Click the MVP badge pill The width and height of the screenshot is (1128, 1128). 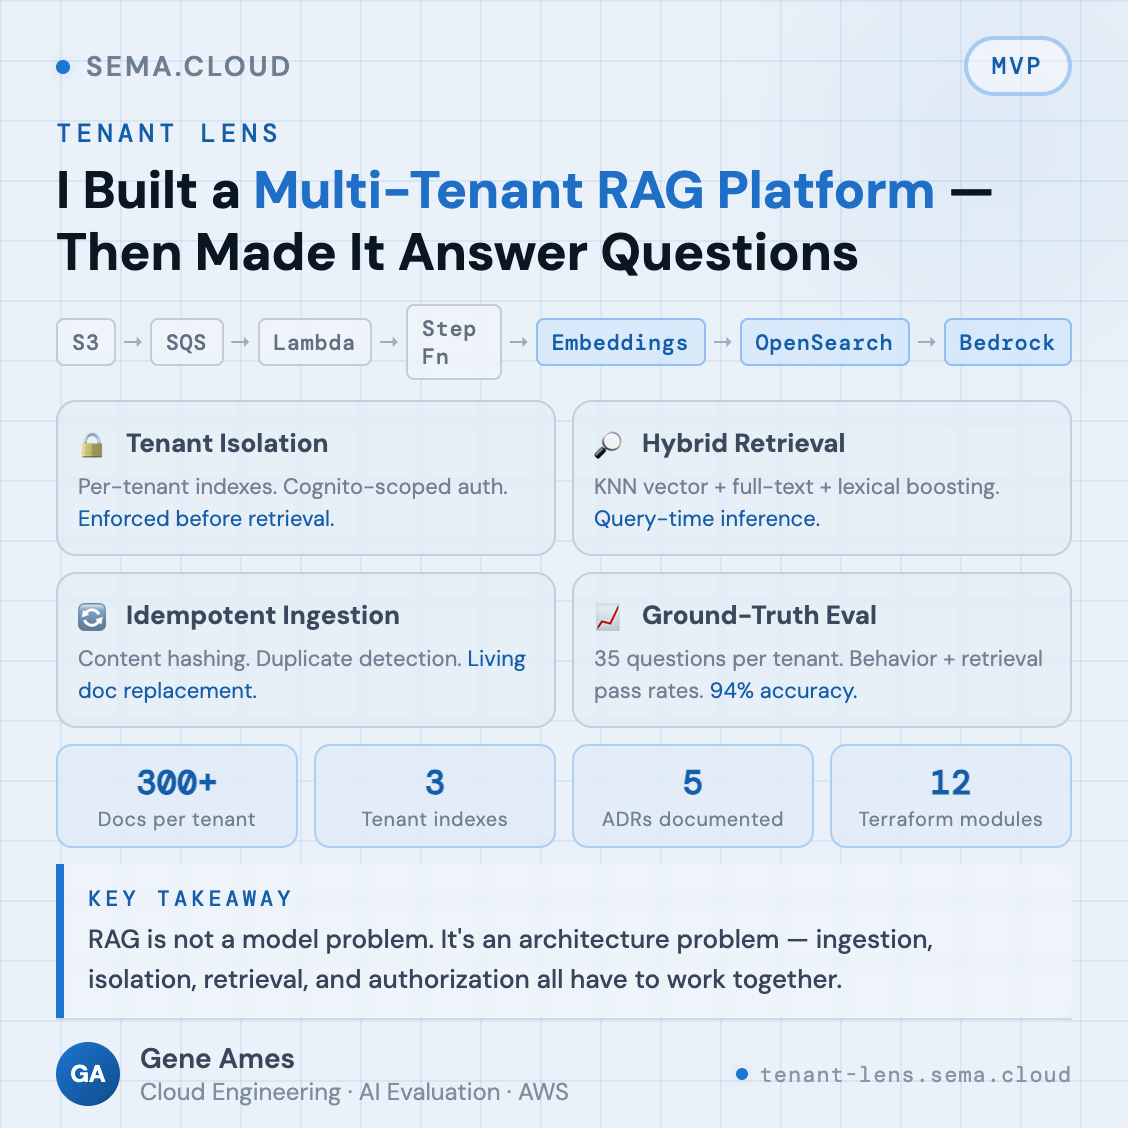tap(1017, 66)
